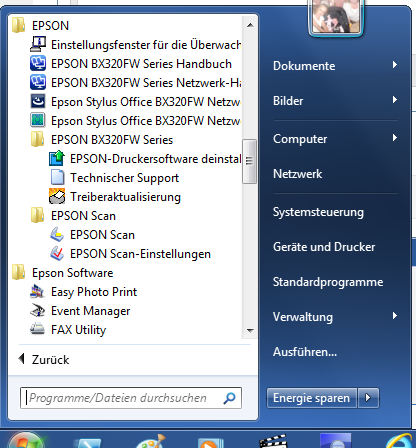Click the program list scroll-up arrow
416x448 pixels.
point(250,25)
